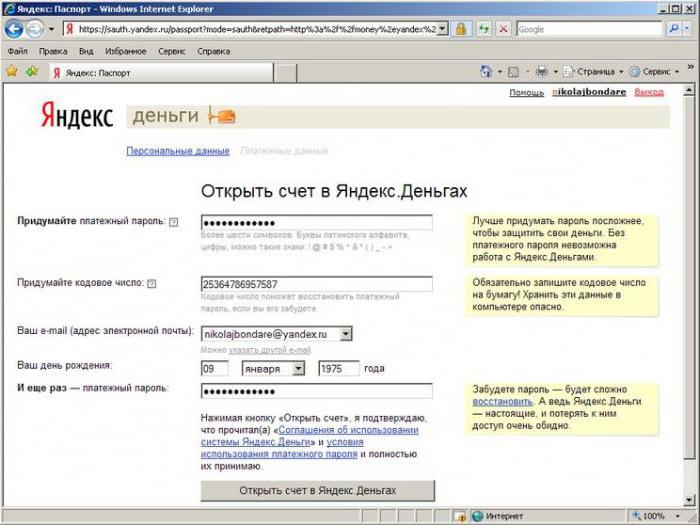This screenshot has height=525, width=700.
Task: Open a new blank tab
Action: click(285, 73)
